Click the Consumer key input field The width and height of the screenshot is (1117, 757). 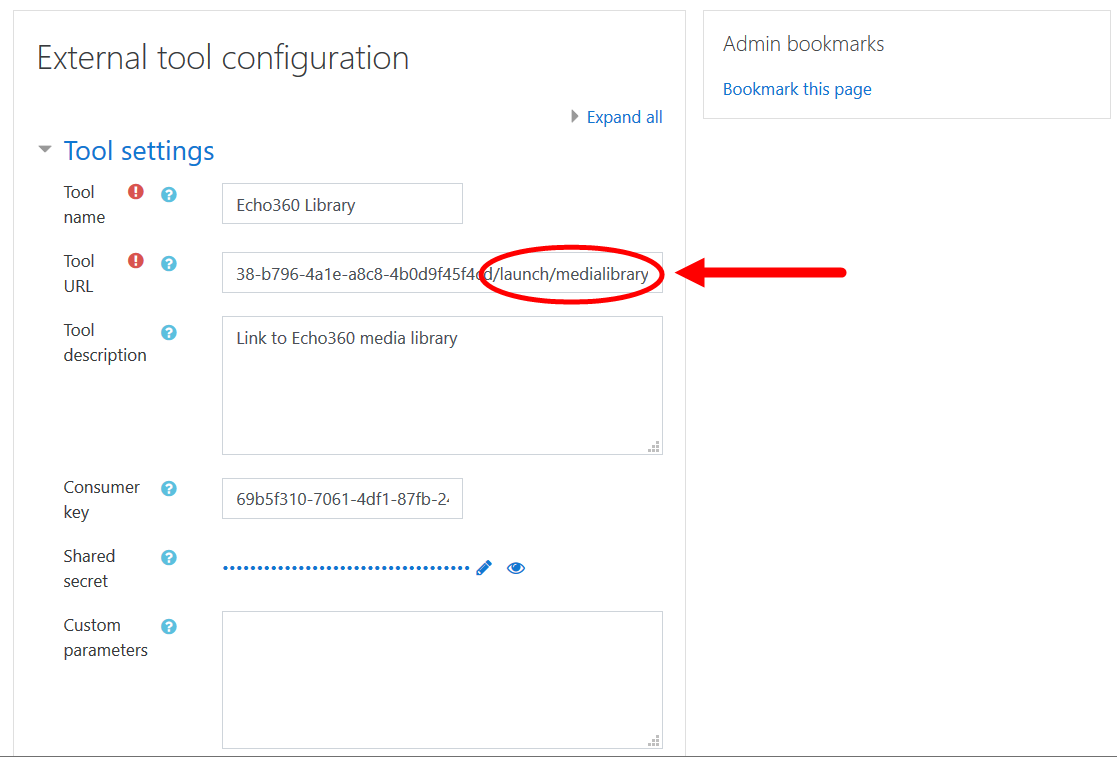point(342,498)
